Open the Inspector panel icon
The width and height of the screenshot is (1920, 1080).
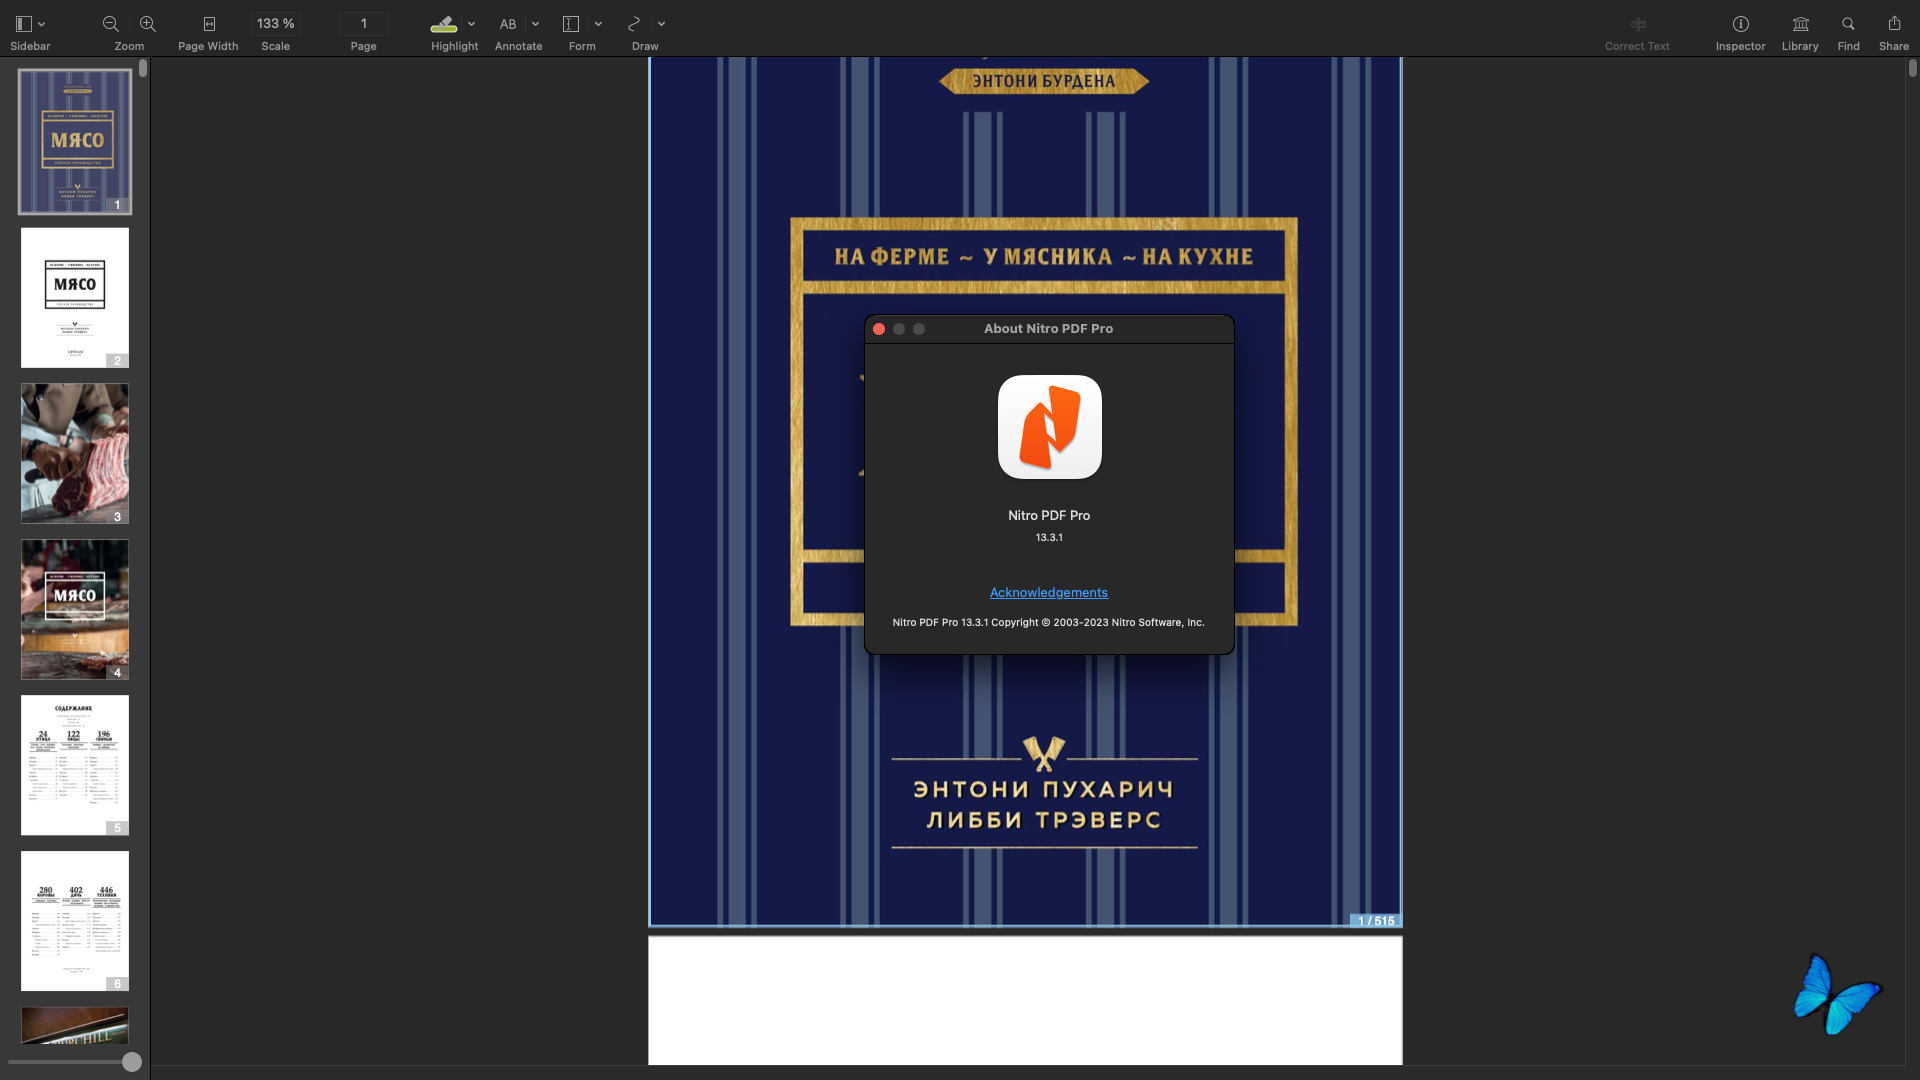(x=1740, y=24)
